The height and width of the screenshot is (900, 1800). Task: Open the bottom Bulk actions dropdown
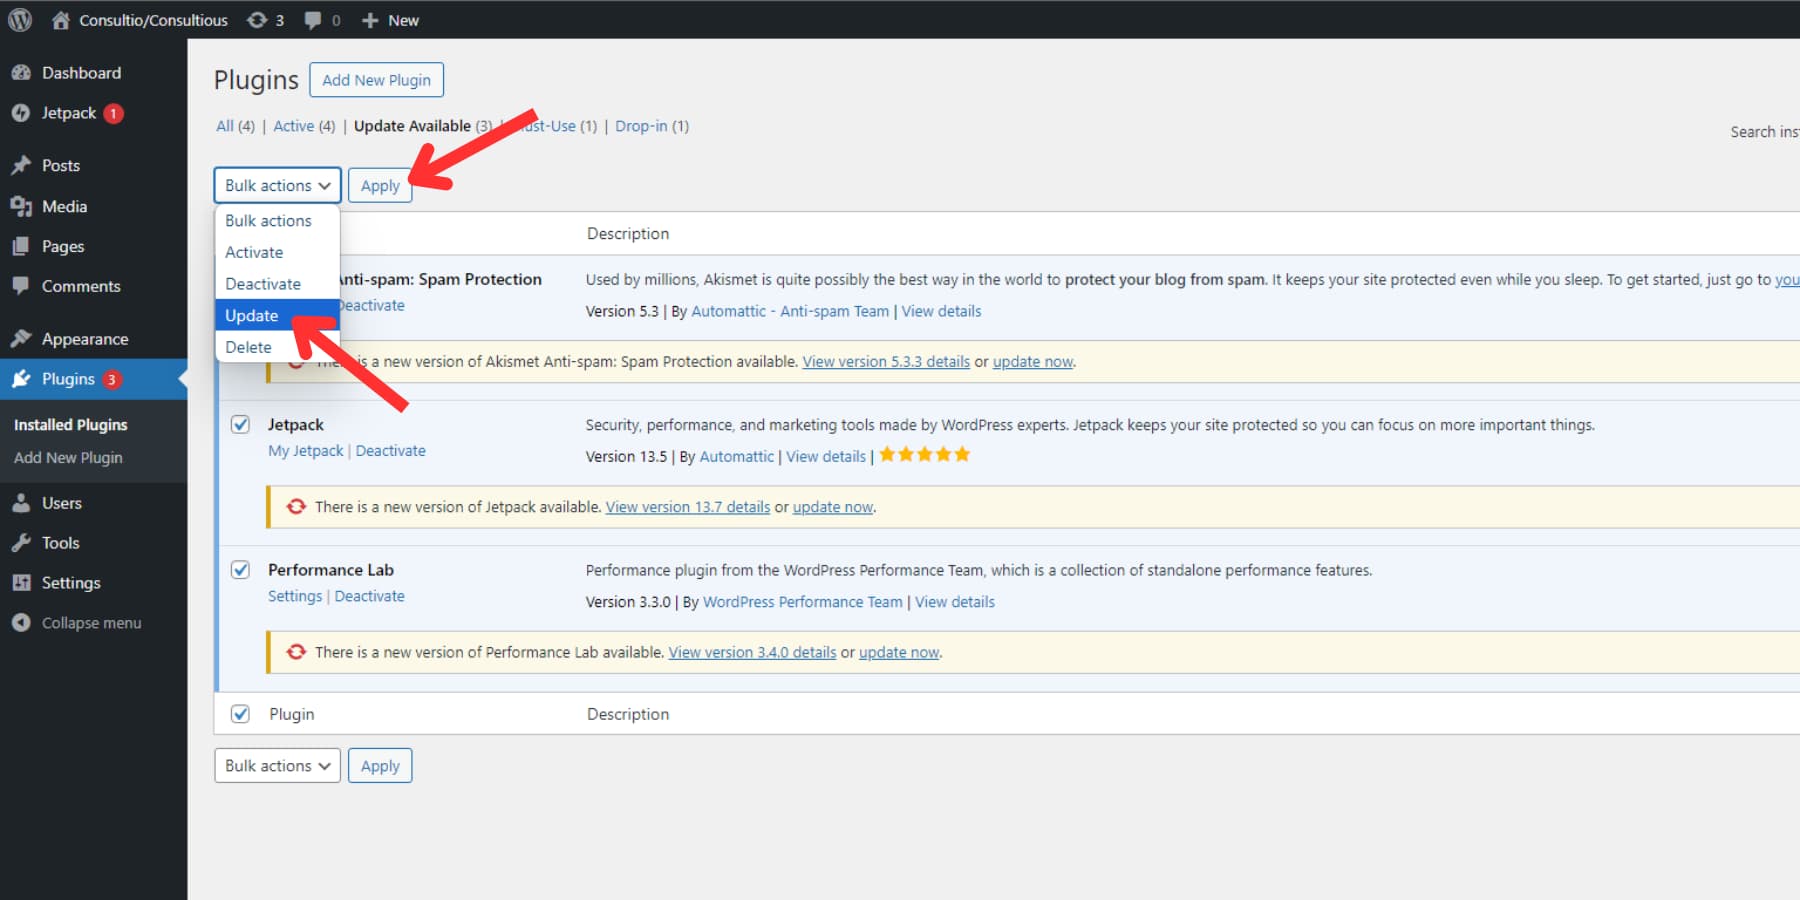[277, 765]
